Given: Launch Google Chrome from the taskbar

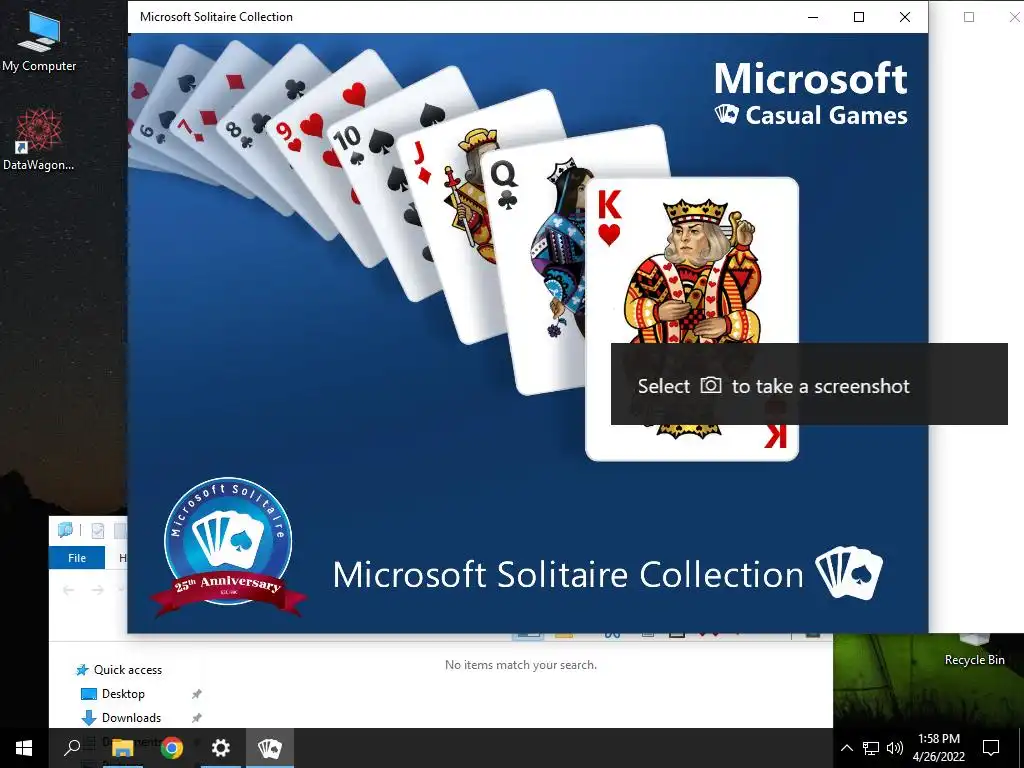Looking at the screenshot, I should pos(172,748).
